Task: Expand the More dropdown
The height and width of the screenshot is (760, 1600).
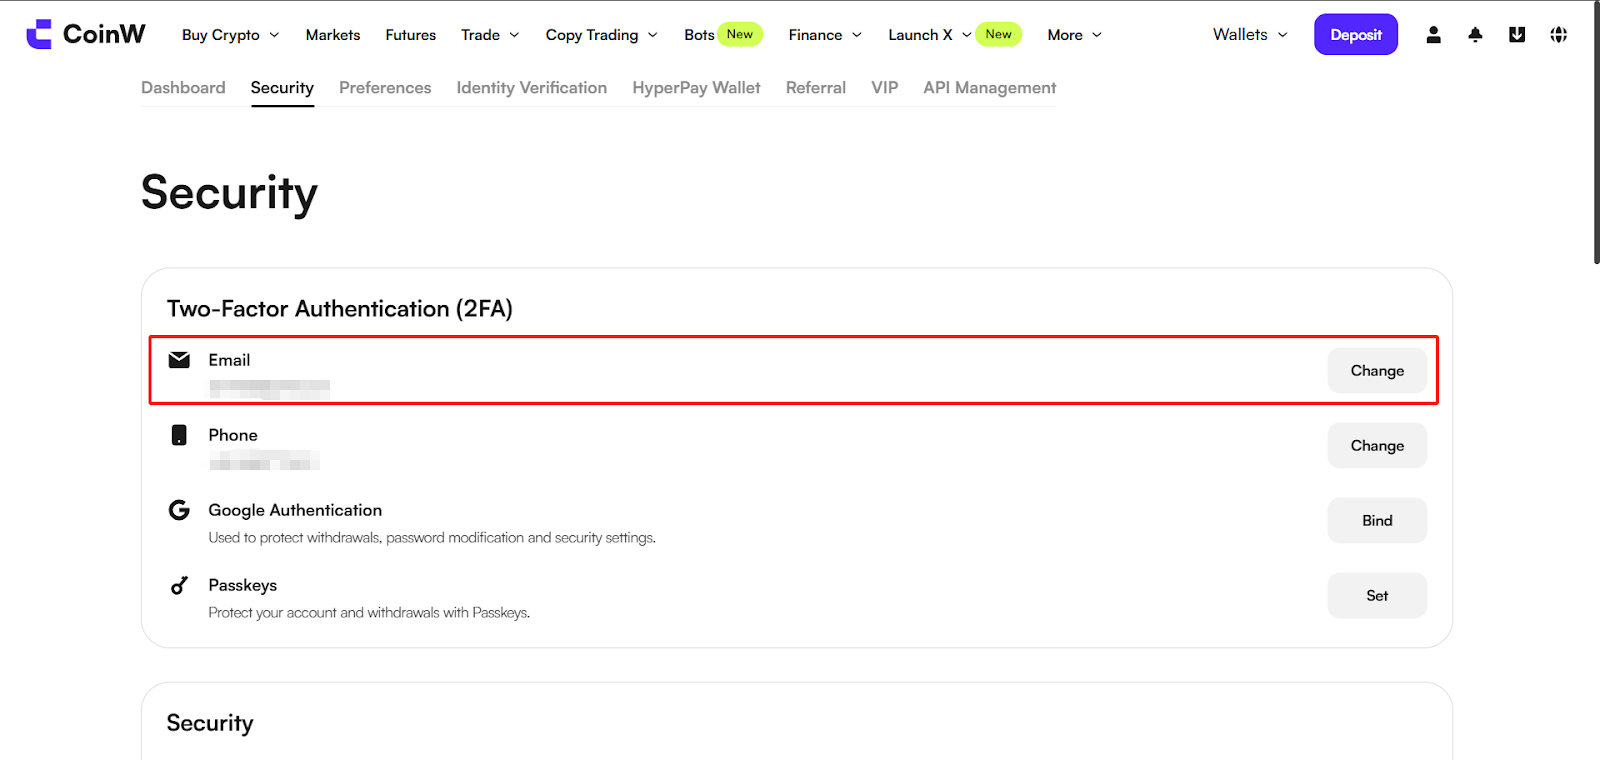Action: [x=1075, y=35]
